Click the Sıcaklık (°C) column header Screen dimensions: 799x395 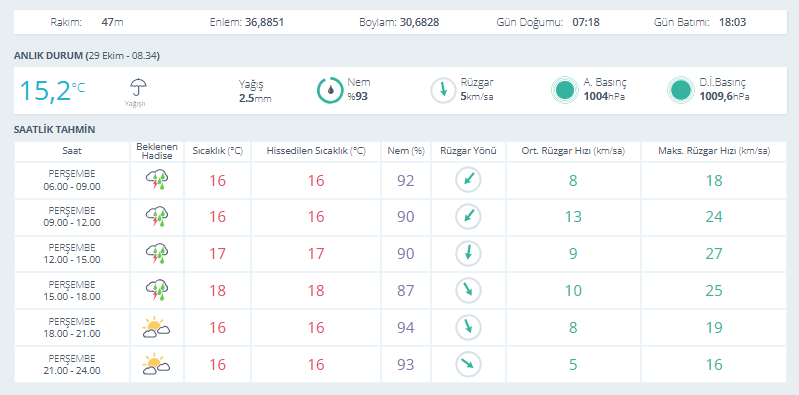[218, 151]
